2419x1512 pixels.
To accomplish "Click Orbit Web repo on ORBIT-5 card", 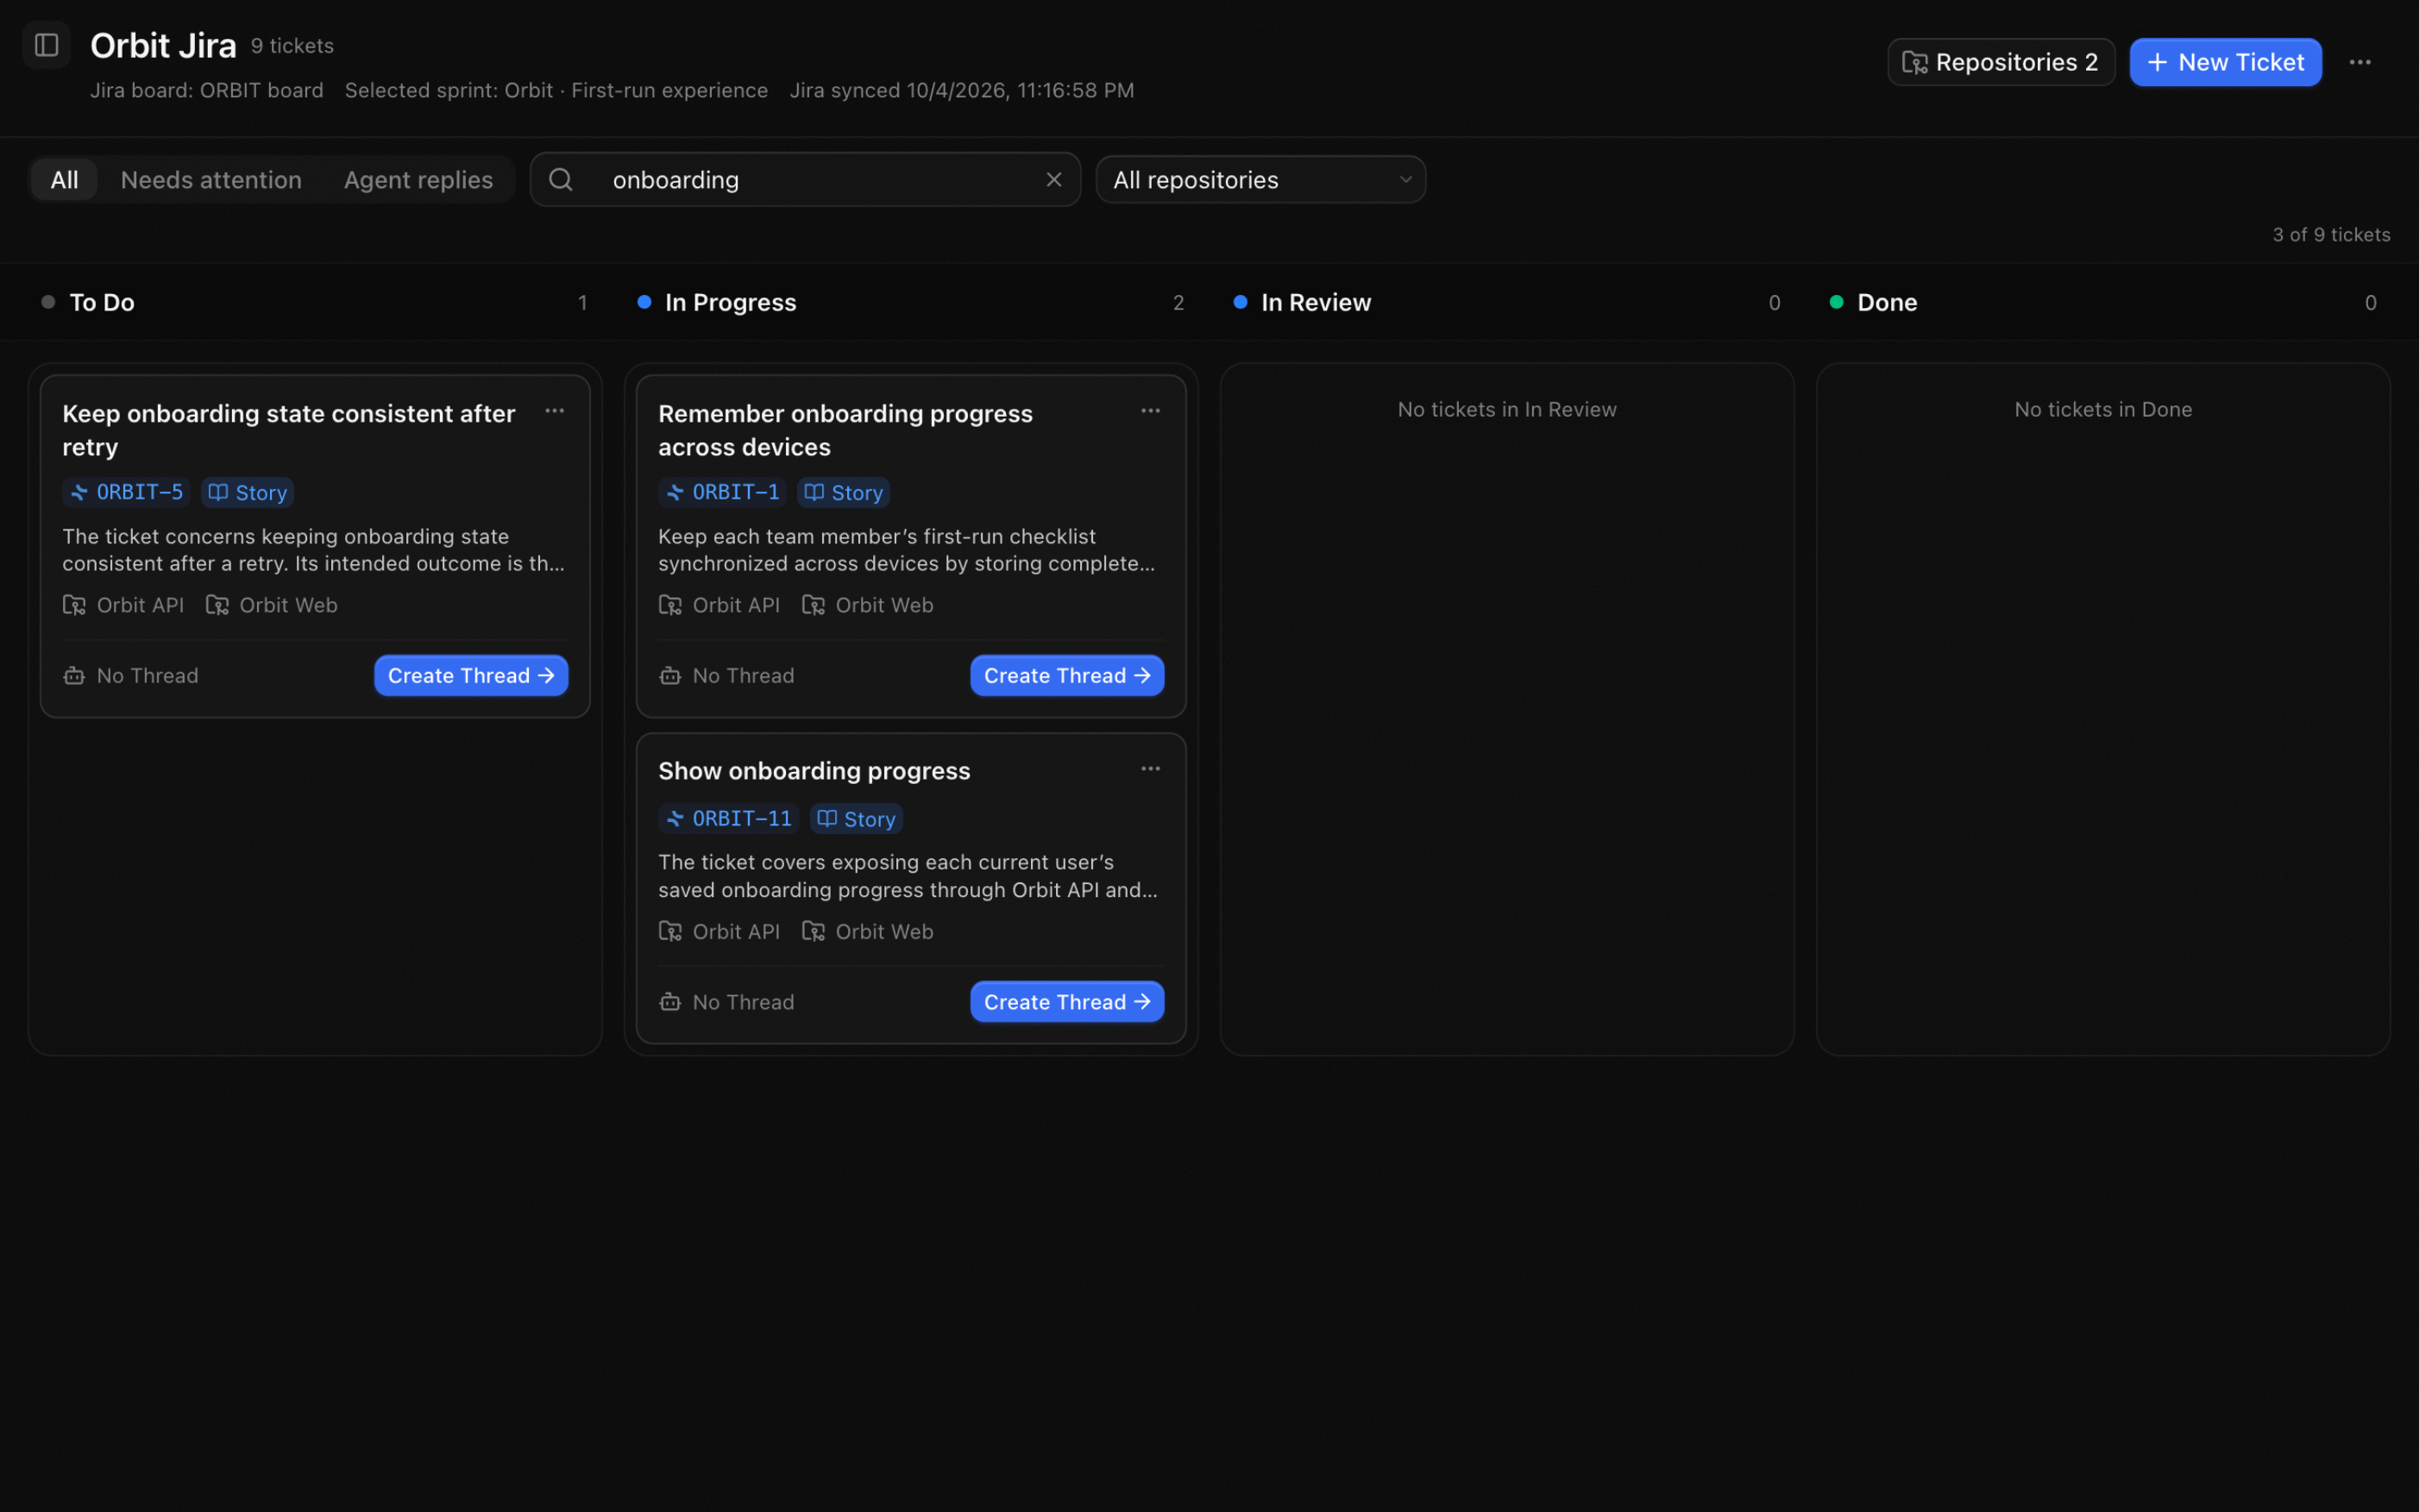I will click(x=271, y=605).
